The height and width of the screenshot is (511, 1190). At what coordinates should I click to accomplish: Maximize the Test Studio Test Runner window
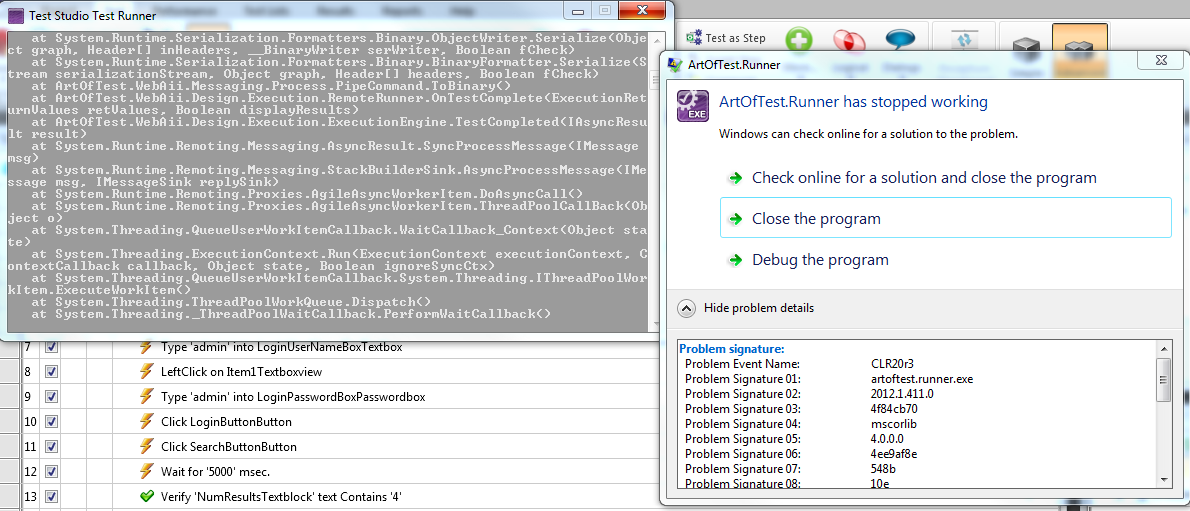[605, 10]
